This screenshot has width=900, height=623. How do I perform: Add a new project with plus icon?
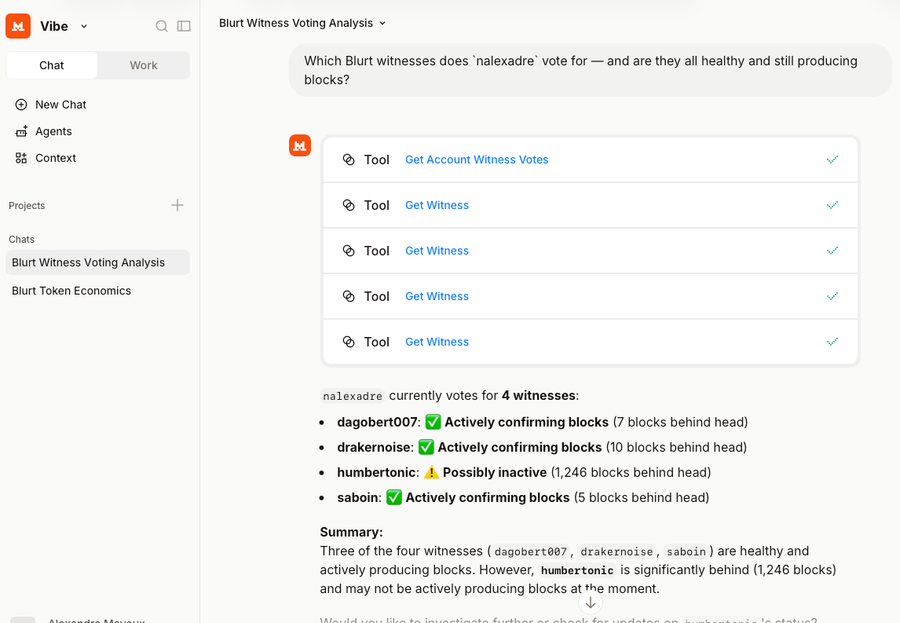coord(177,205)
